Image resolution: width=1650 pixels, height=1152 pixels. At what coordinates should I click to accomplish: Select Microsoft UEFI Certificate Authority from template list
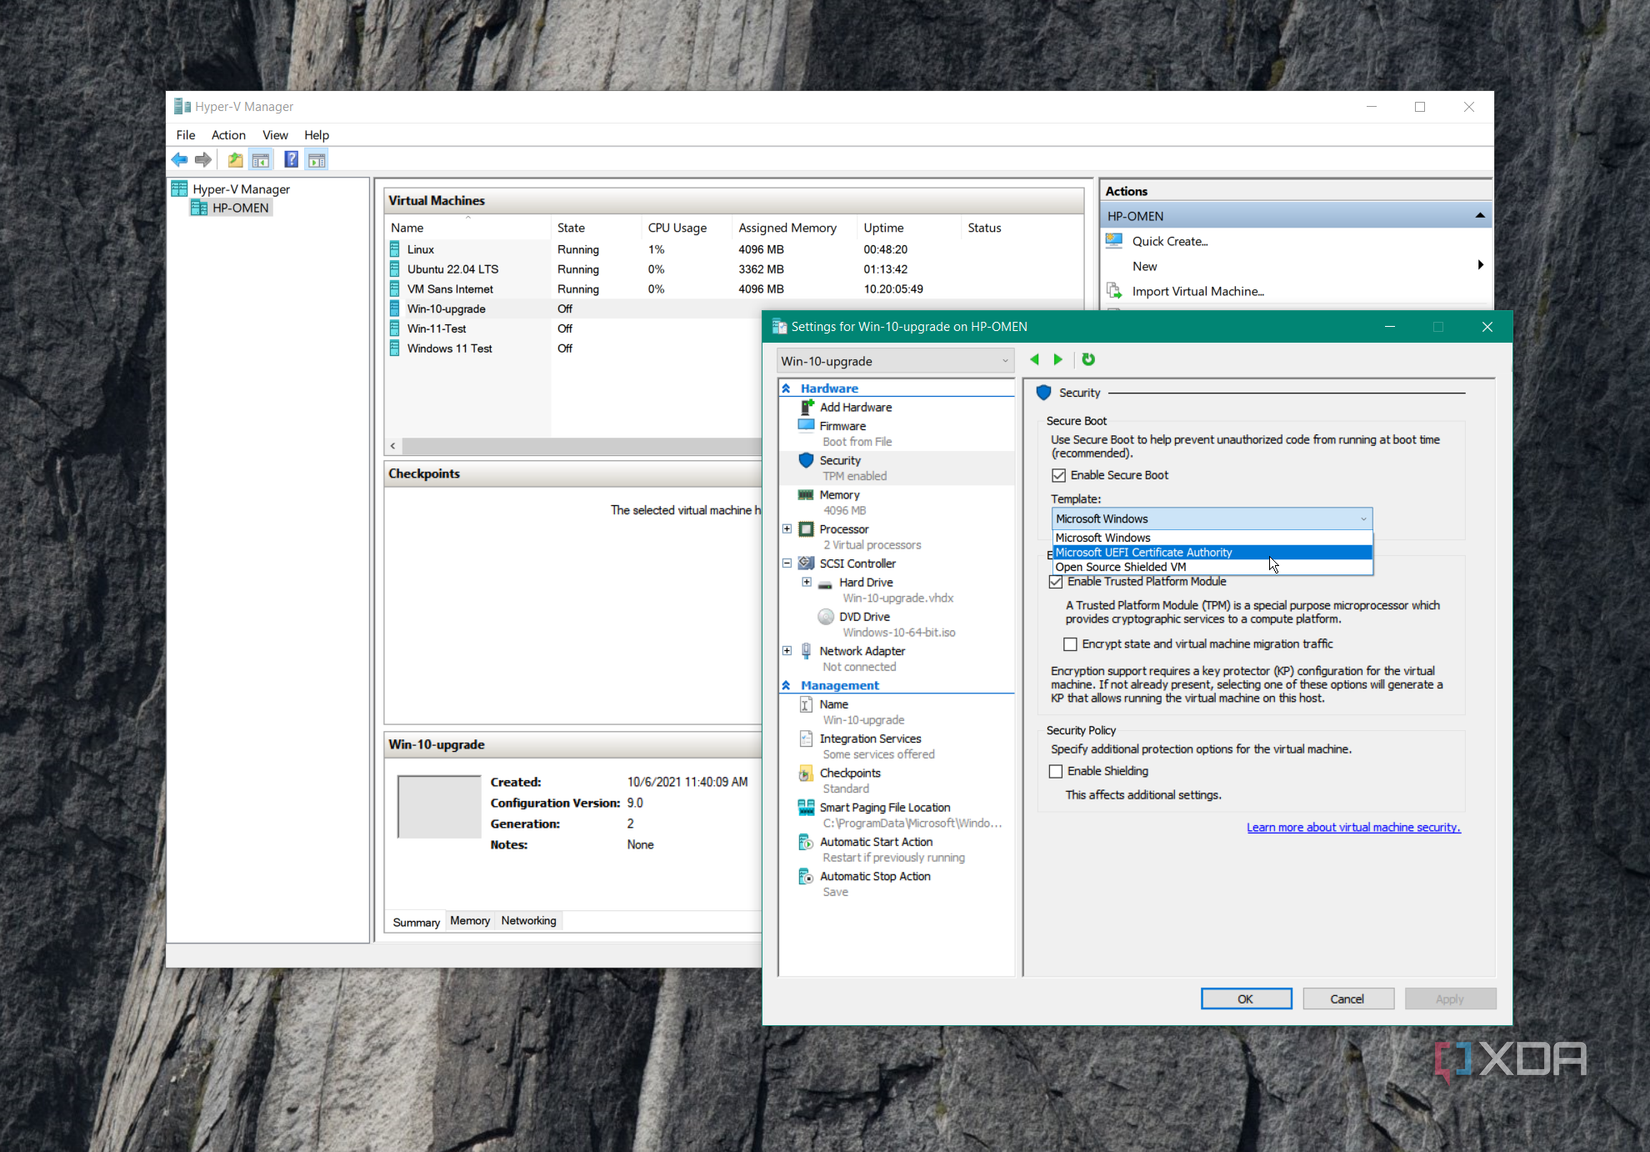pyautogui.click(x=1143, y=552)
